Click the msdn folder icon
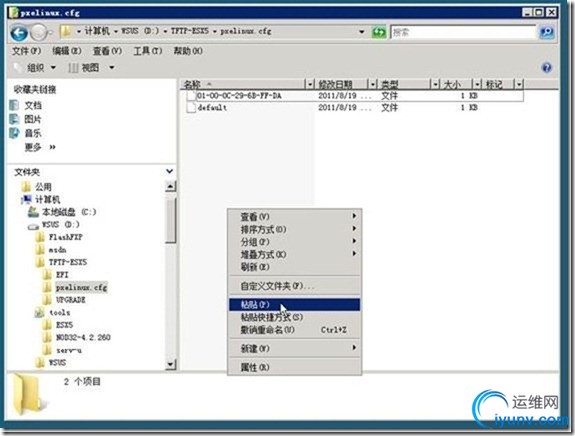This screenshot has width=575, height=436. (x=40, y=250)
